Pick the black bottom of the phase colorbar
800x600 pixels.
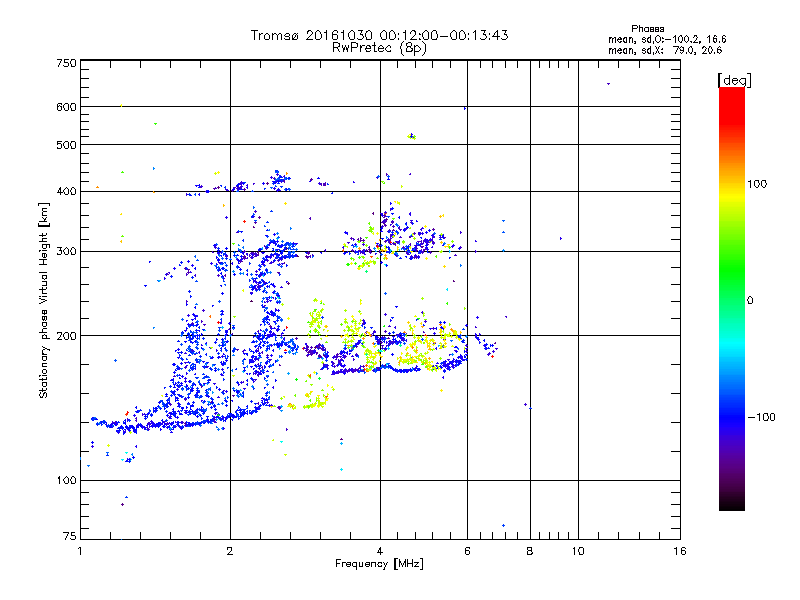[x=732, y=503]
